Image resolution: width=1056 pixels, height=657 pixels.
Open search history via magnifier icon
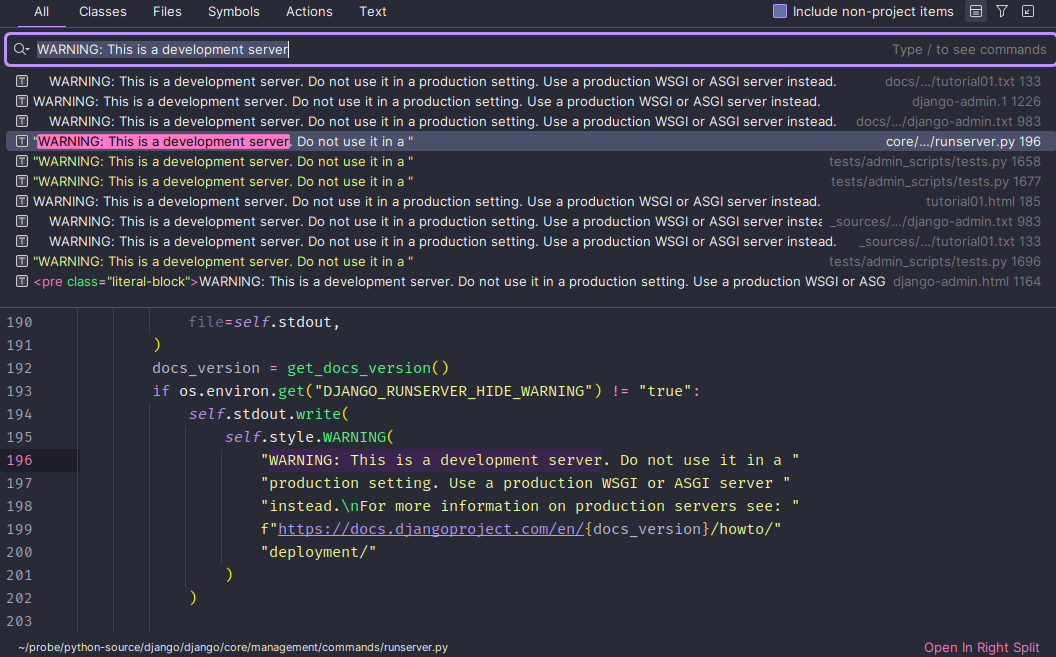pyautogui.click(x=22, y=49)
